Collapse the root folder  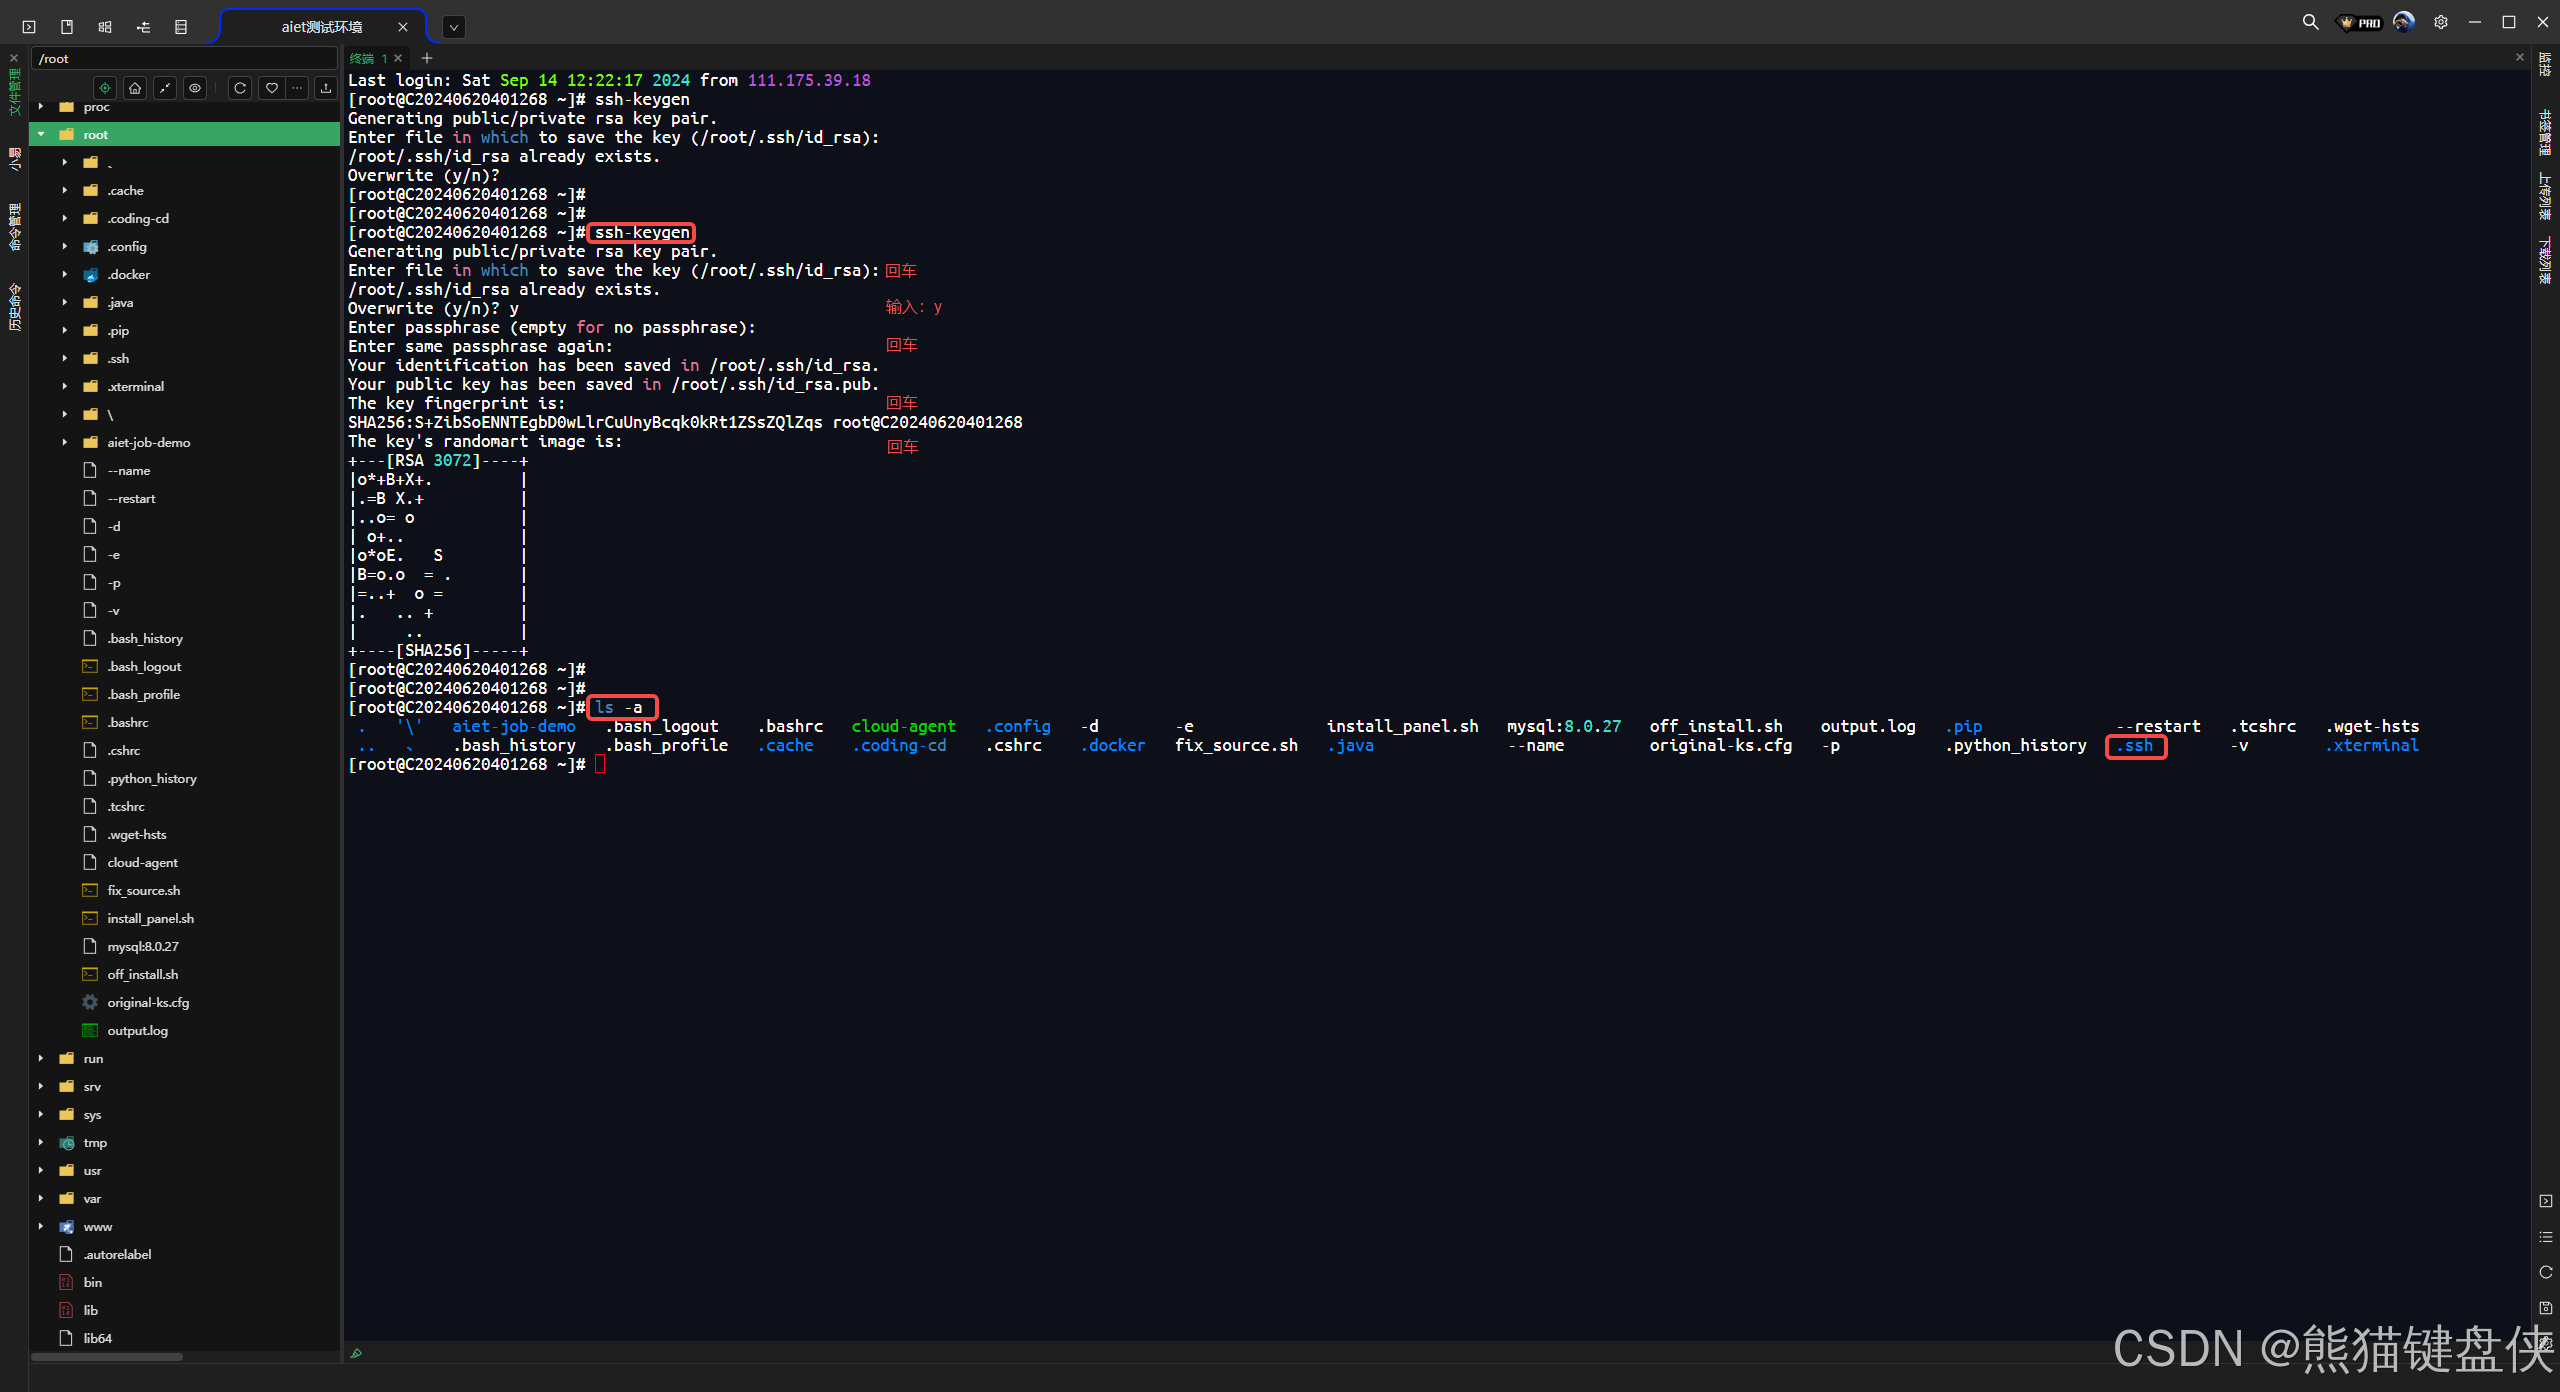[x=41, y=134]
